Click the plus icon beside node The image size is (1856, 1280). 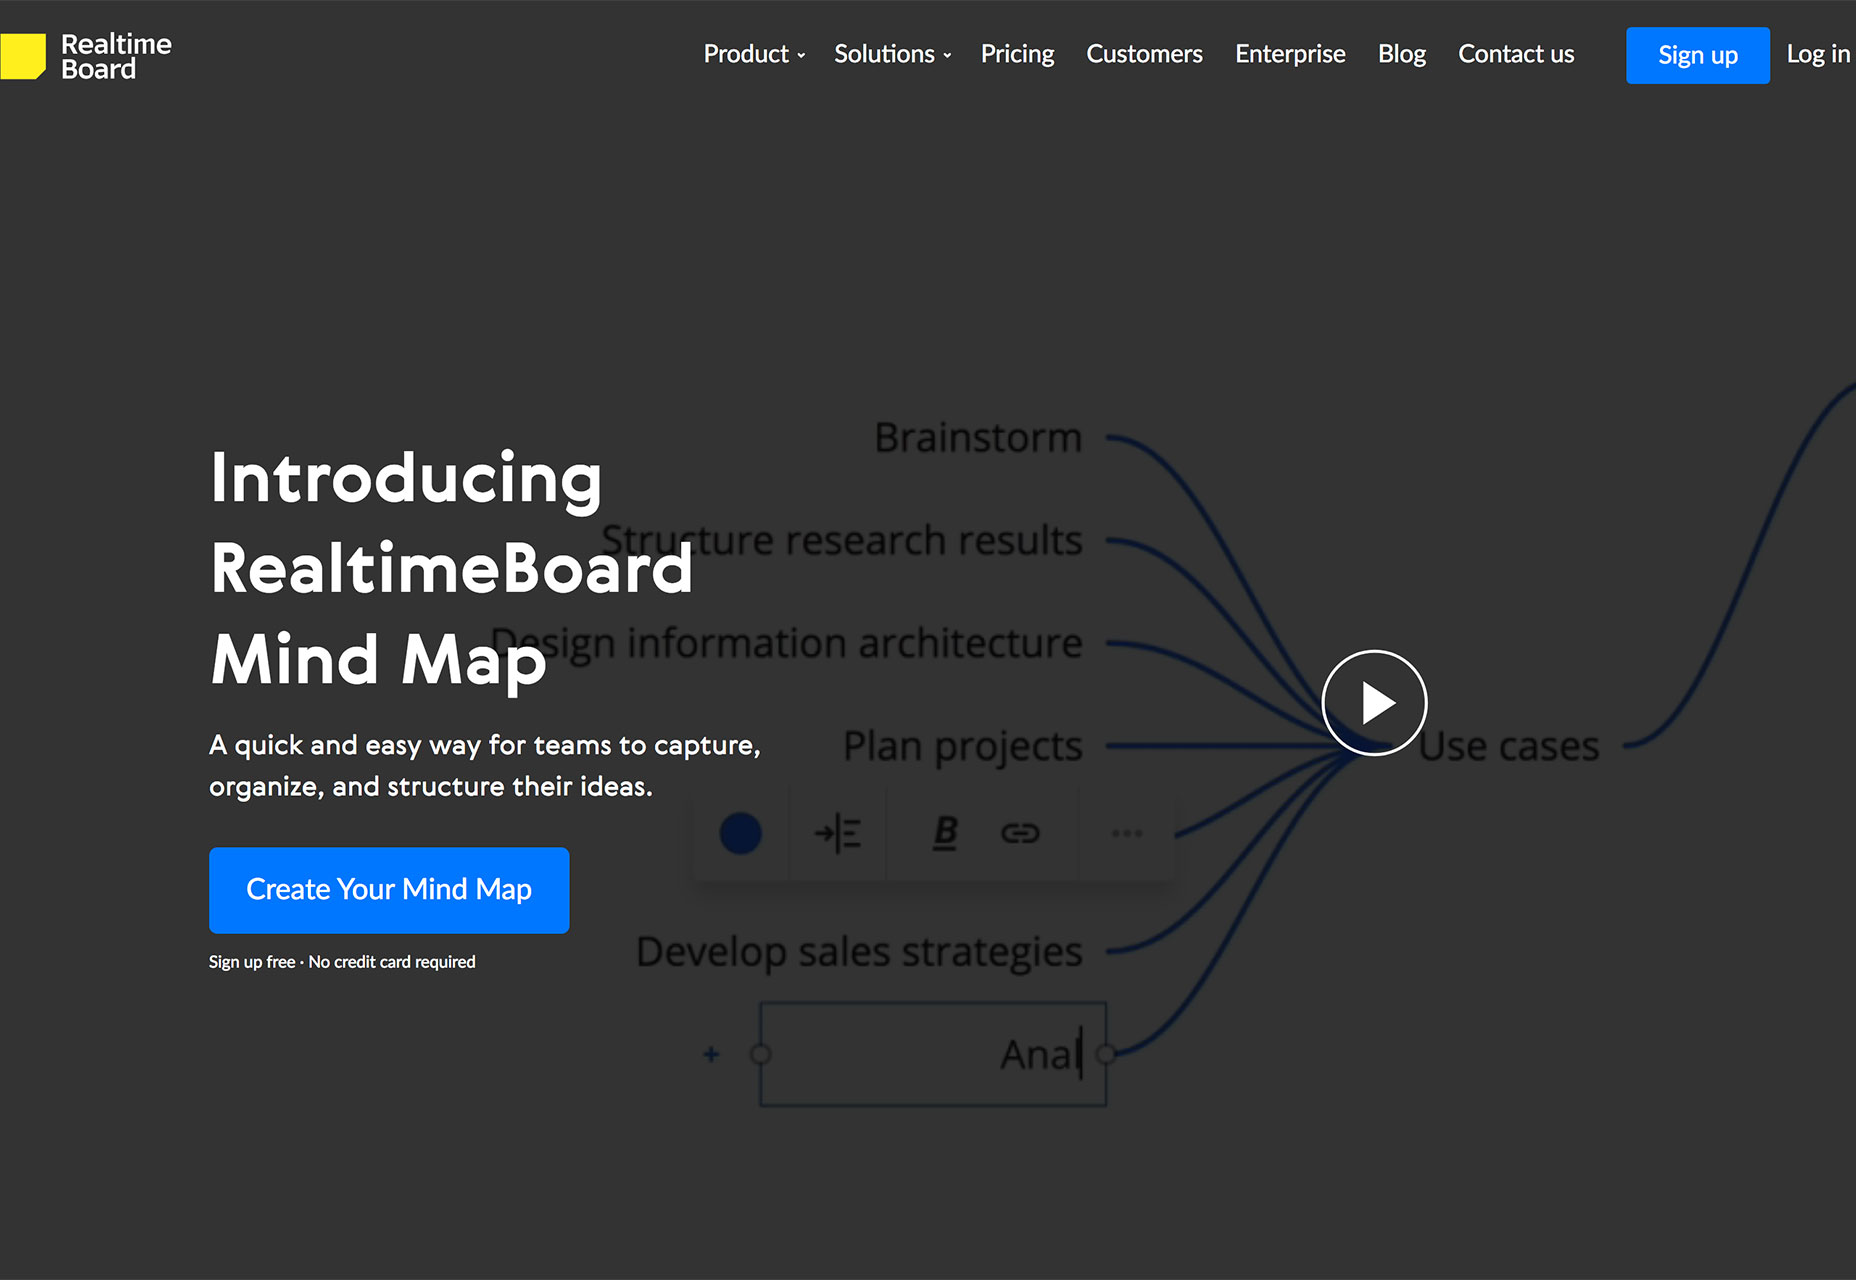coord(711,1054)
